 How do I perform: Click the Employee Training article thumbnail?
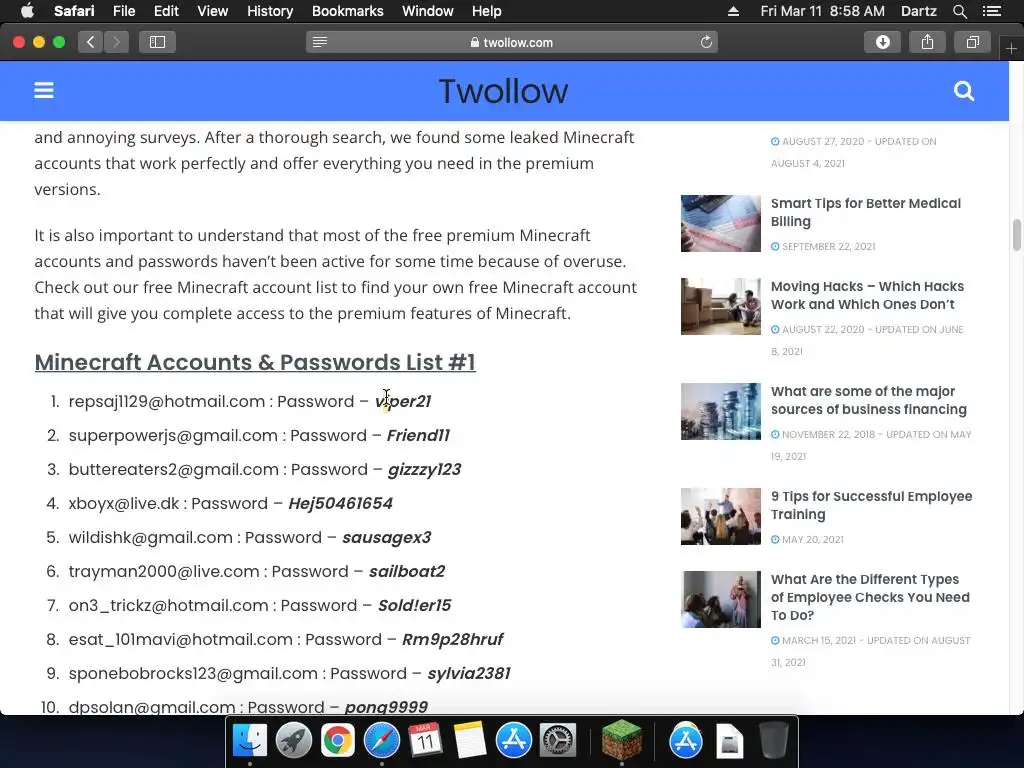tap(720, 517)
